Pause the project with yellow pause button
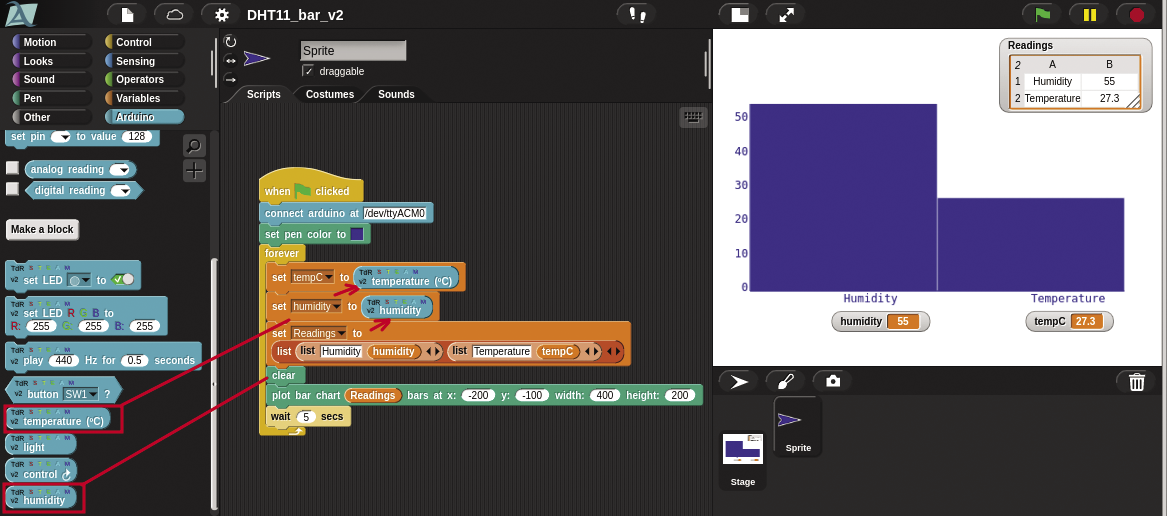This screenshot has height=516, width=1172. pyautogui.click(x=1088, y=14)
